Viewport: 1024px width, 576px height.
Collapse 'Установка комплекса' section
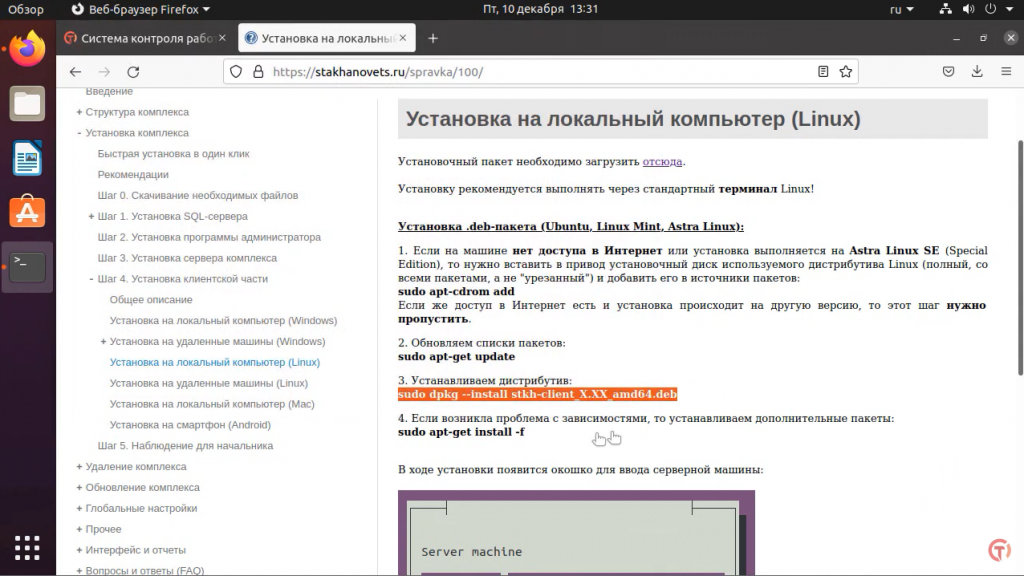[79, 133]
